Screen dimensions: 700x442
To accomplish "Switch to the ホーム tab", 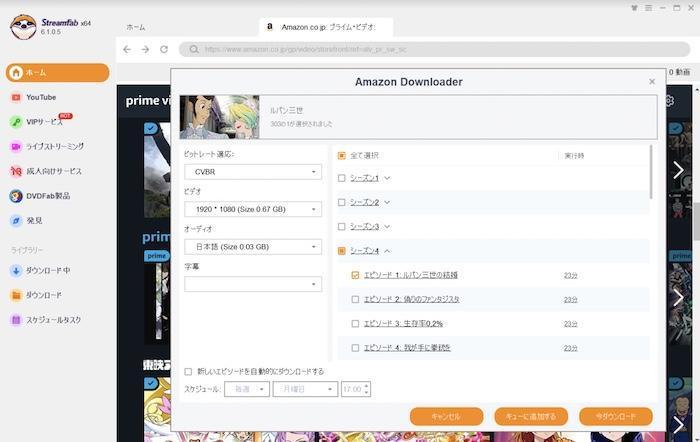I will tap(136, 27).
